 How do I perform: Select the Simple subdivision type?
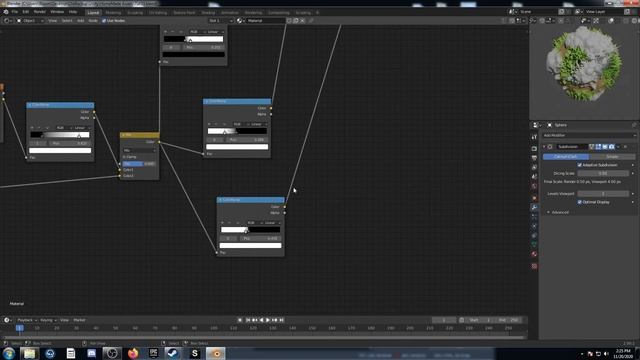coord(612,157)
